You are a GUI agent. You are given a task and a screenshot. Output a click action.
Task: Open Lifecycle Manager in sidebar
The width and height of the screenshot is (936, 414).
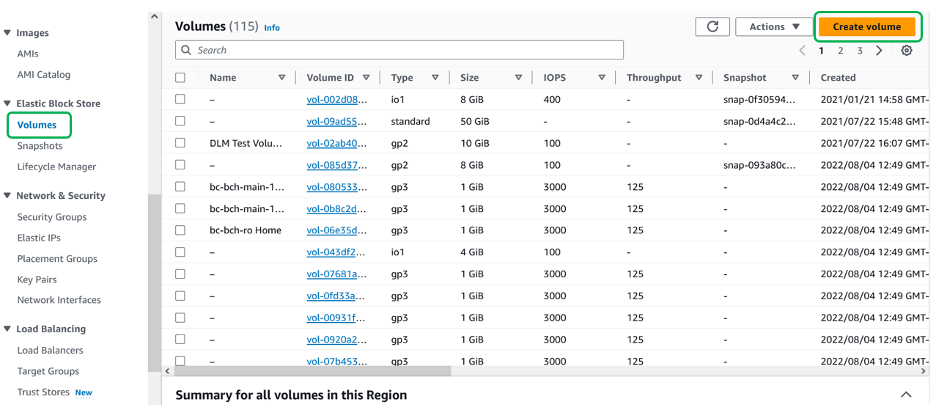(x=56, y=167)
